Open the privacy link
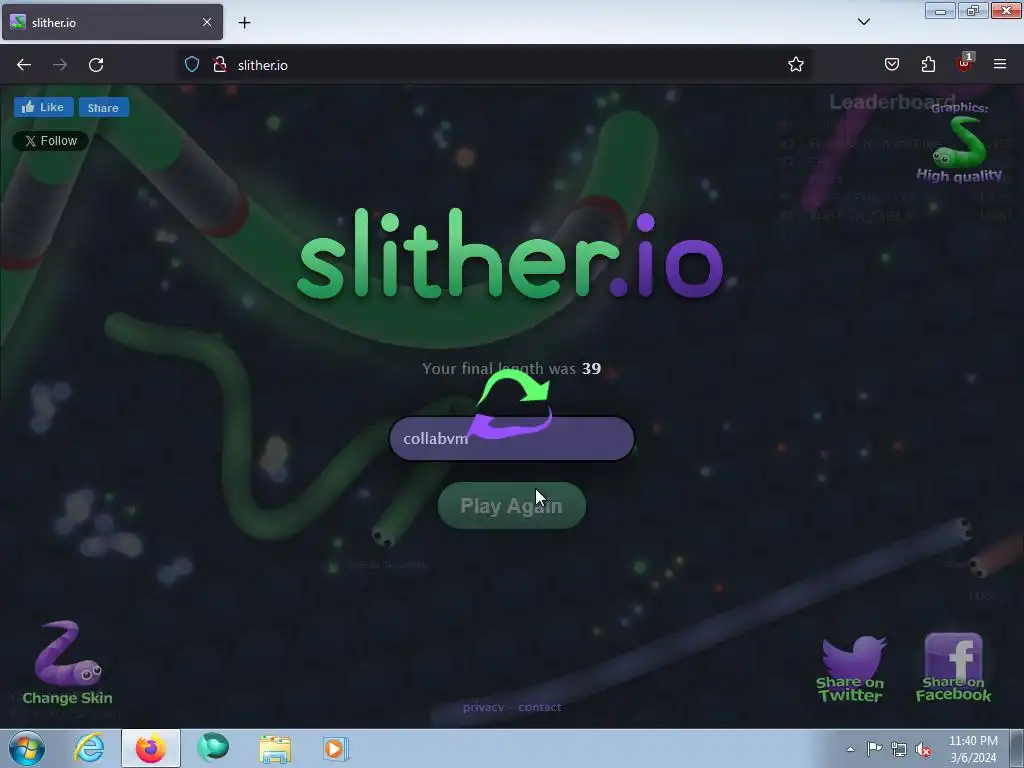This screenshot has width=1024, height=768. click(x=483, y=707)
